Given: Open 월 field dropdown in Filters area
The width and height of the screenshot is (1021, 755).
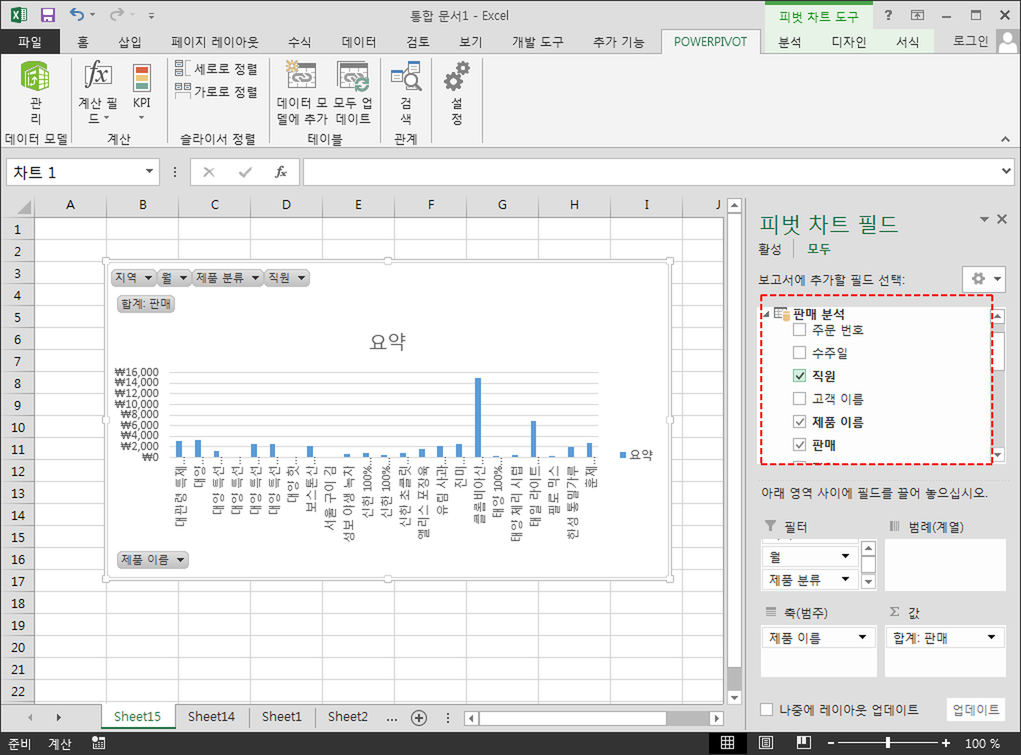Looking at the screenshot, I should [x=845, y=556].
